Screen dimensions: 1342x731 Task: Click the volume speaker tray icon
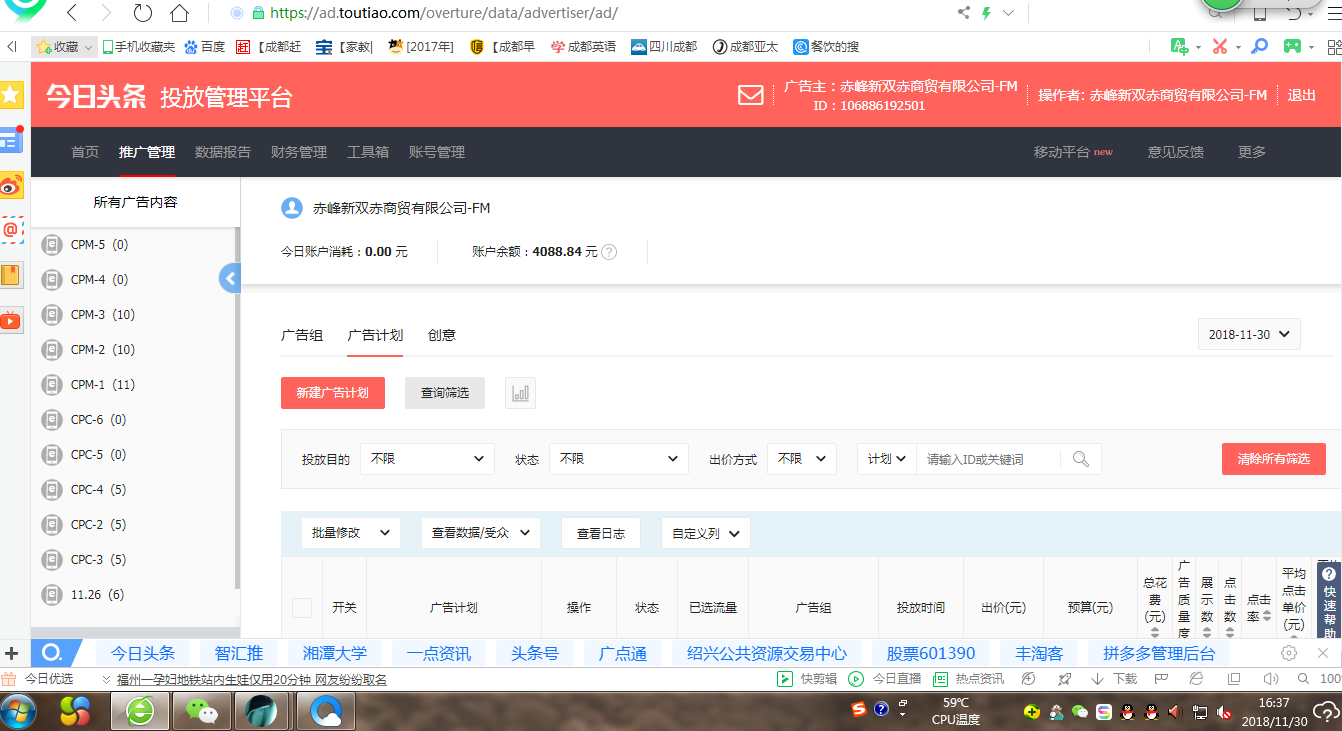coord(1175,712)
